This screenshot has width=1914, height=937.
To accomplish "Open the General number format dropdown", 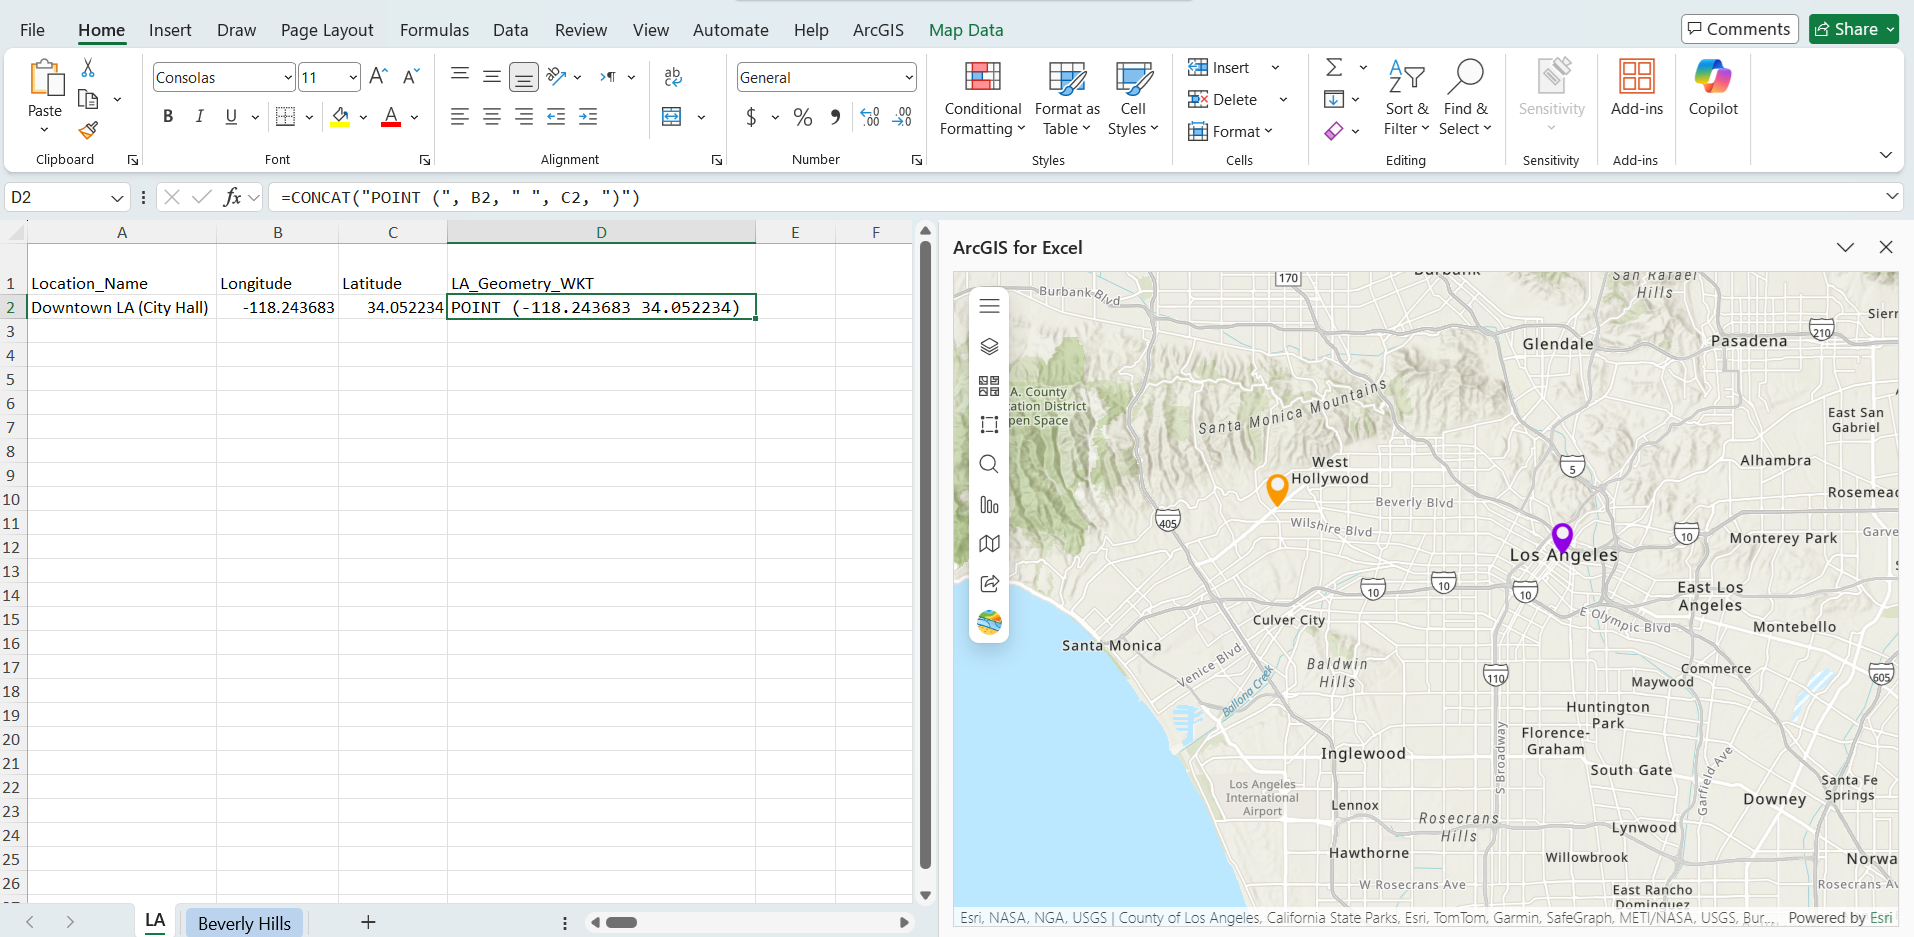I will click(x=908, y=77).
